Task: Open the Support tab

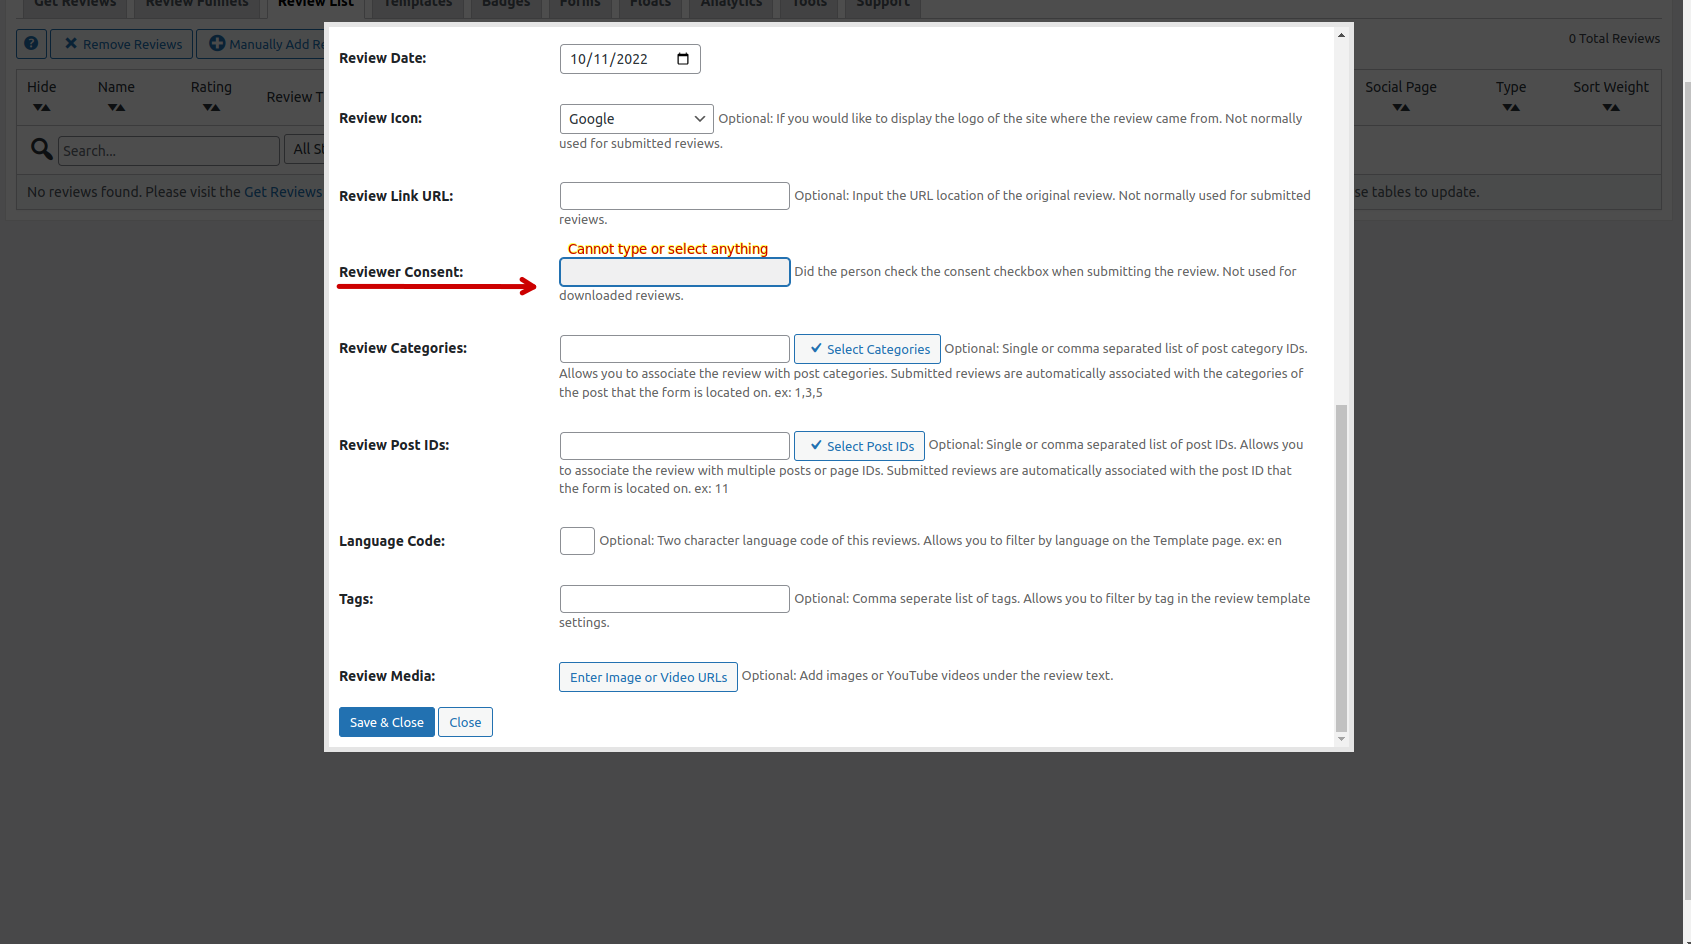Action: [883, 6]
